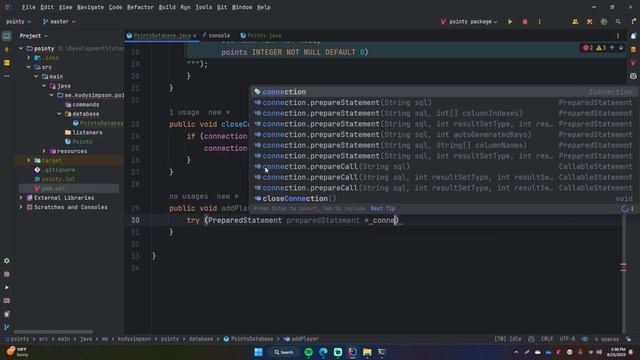The image size is (640, 360).
Task: Open the Build menu
Action: 167,7
